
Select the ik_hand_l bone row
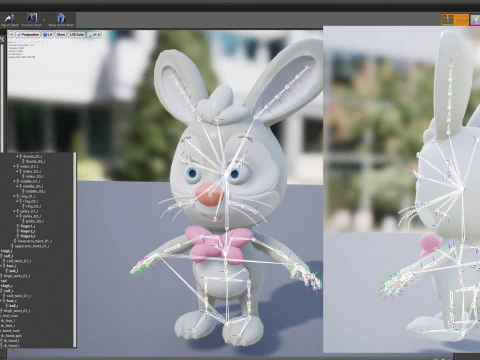(11, 341)
